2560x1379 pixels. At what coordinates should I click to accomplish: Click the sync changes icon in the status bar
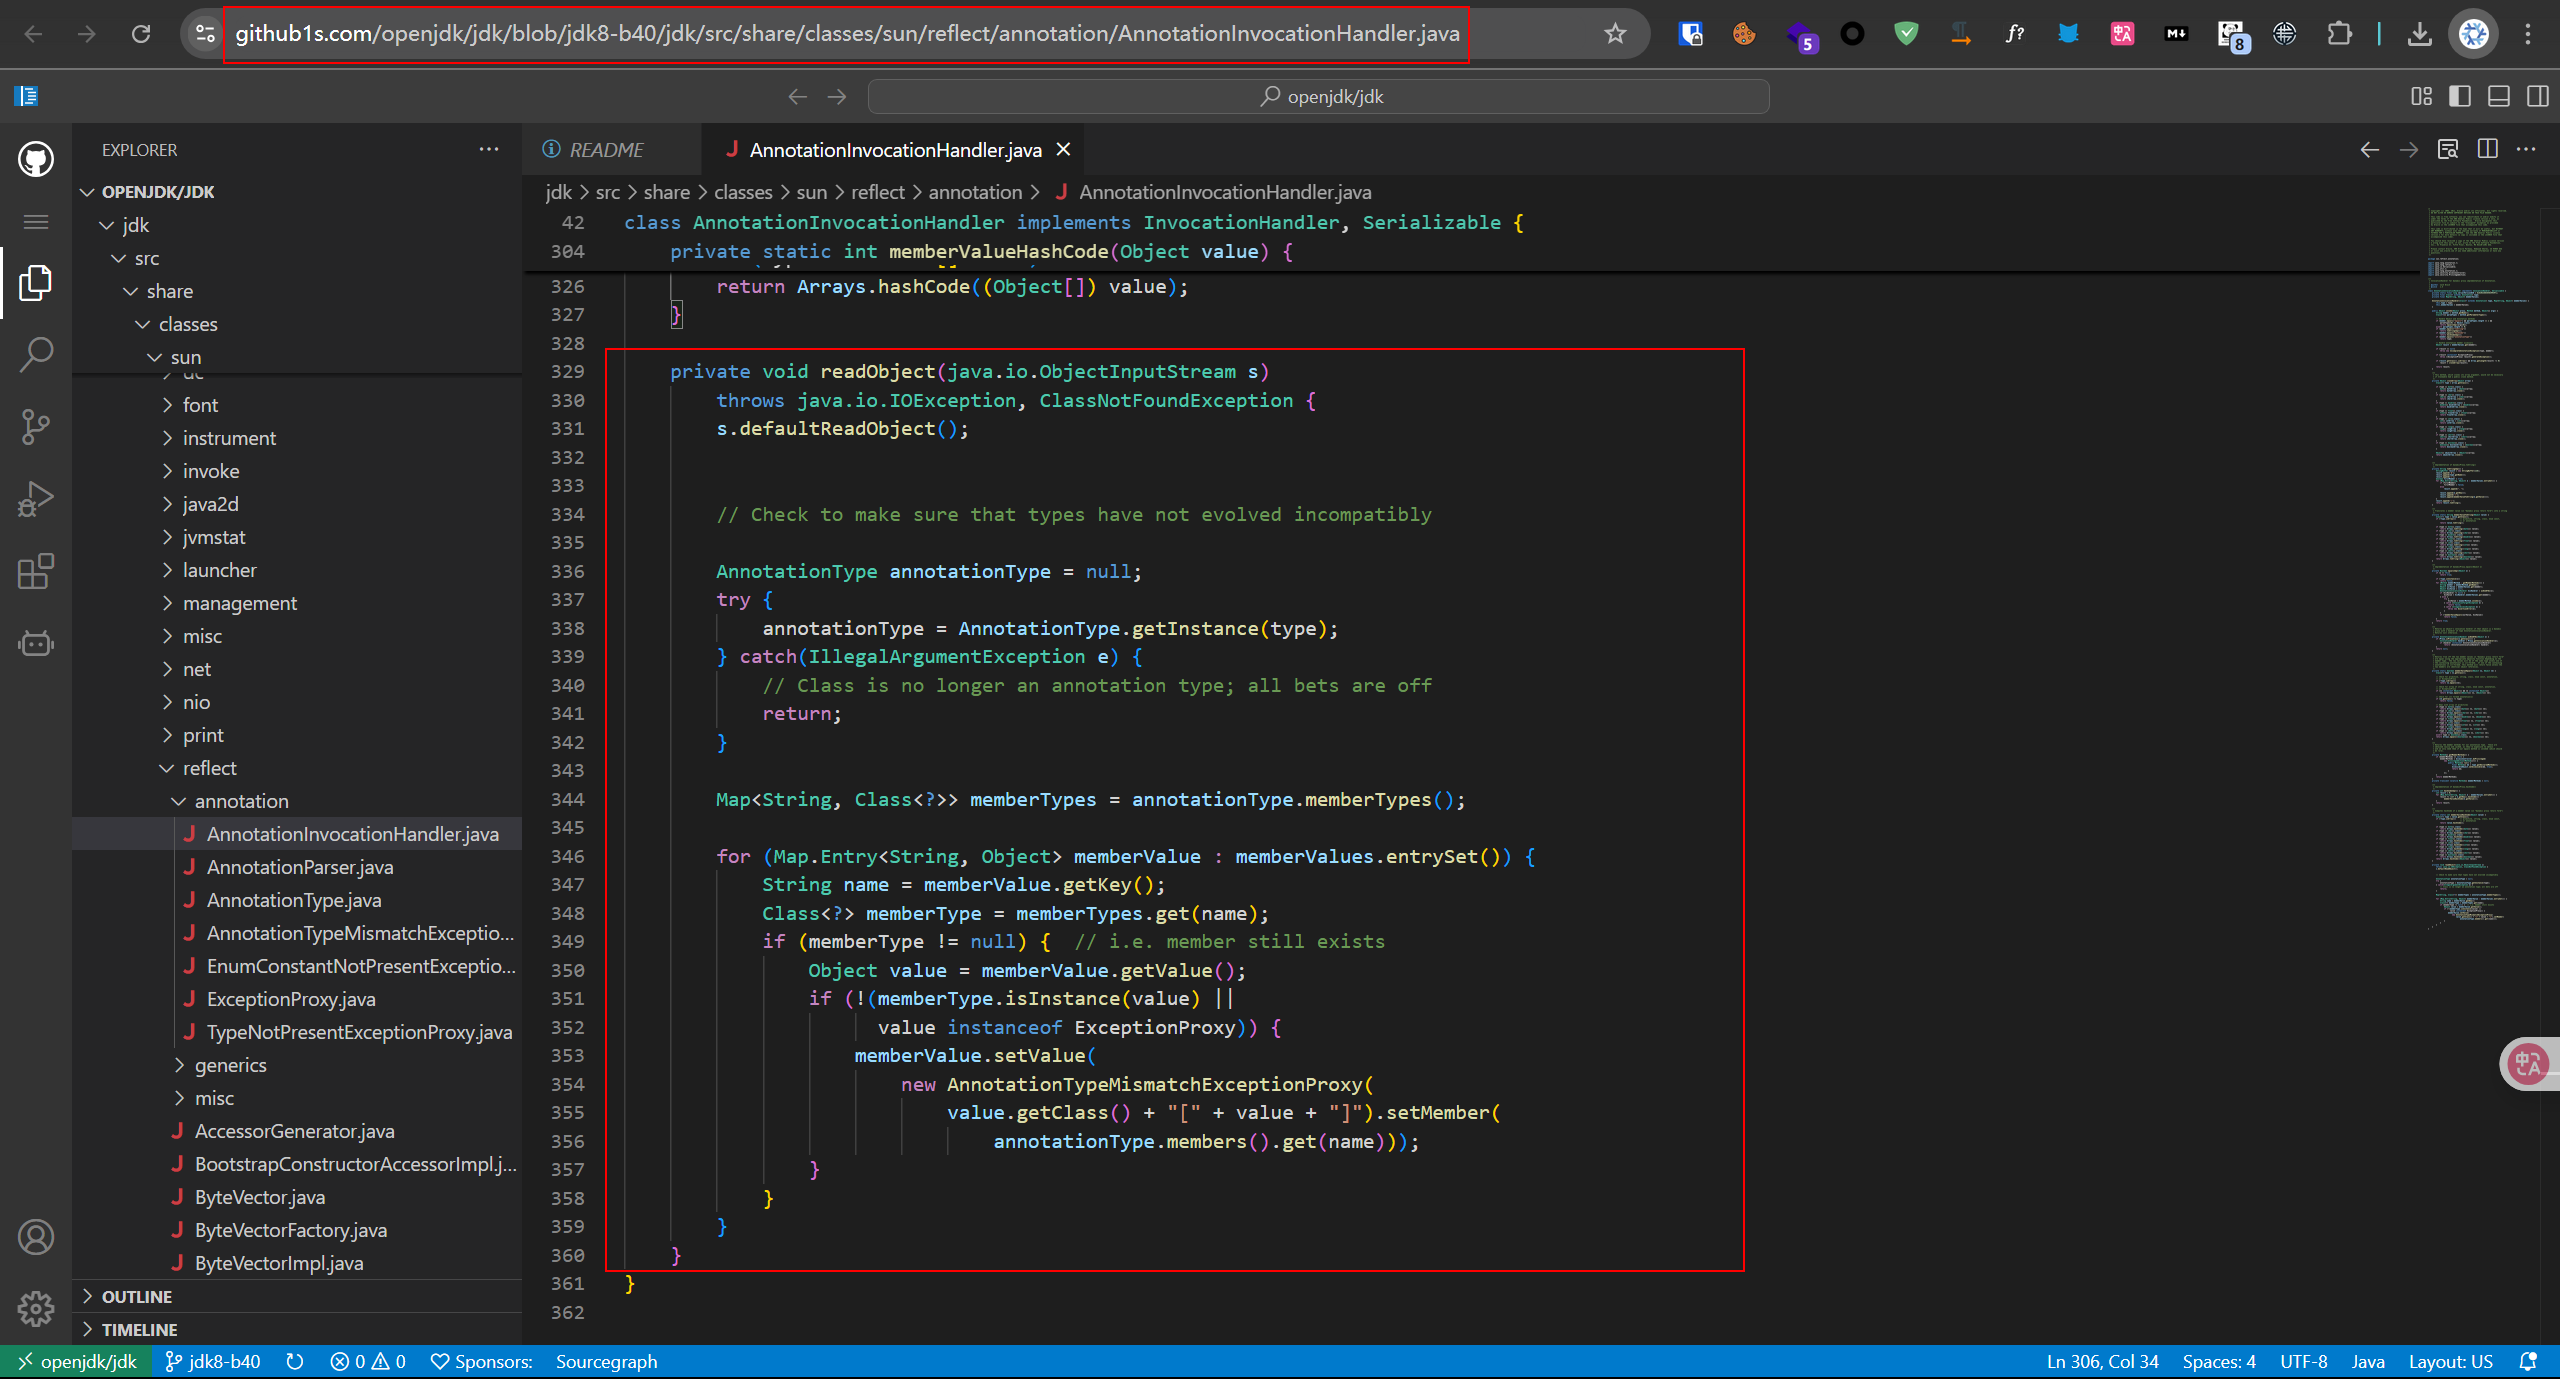point(295,1361)
